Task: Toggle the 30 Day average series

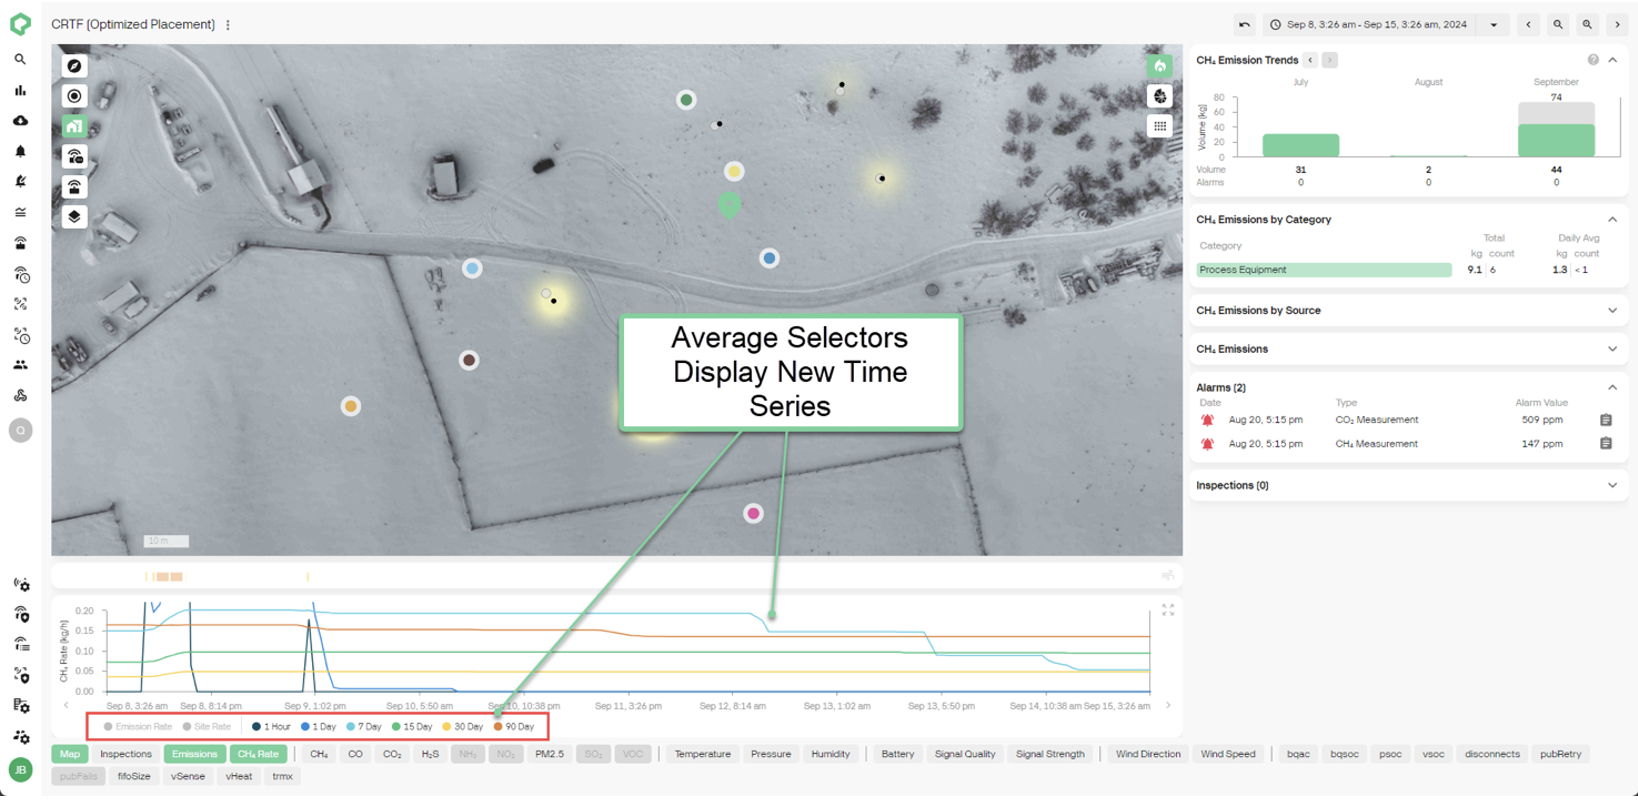Action: point(462,727)
